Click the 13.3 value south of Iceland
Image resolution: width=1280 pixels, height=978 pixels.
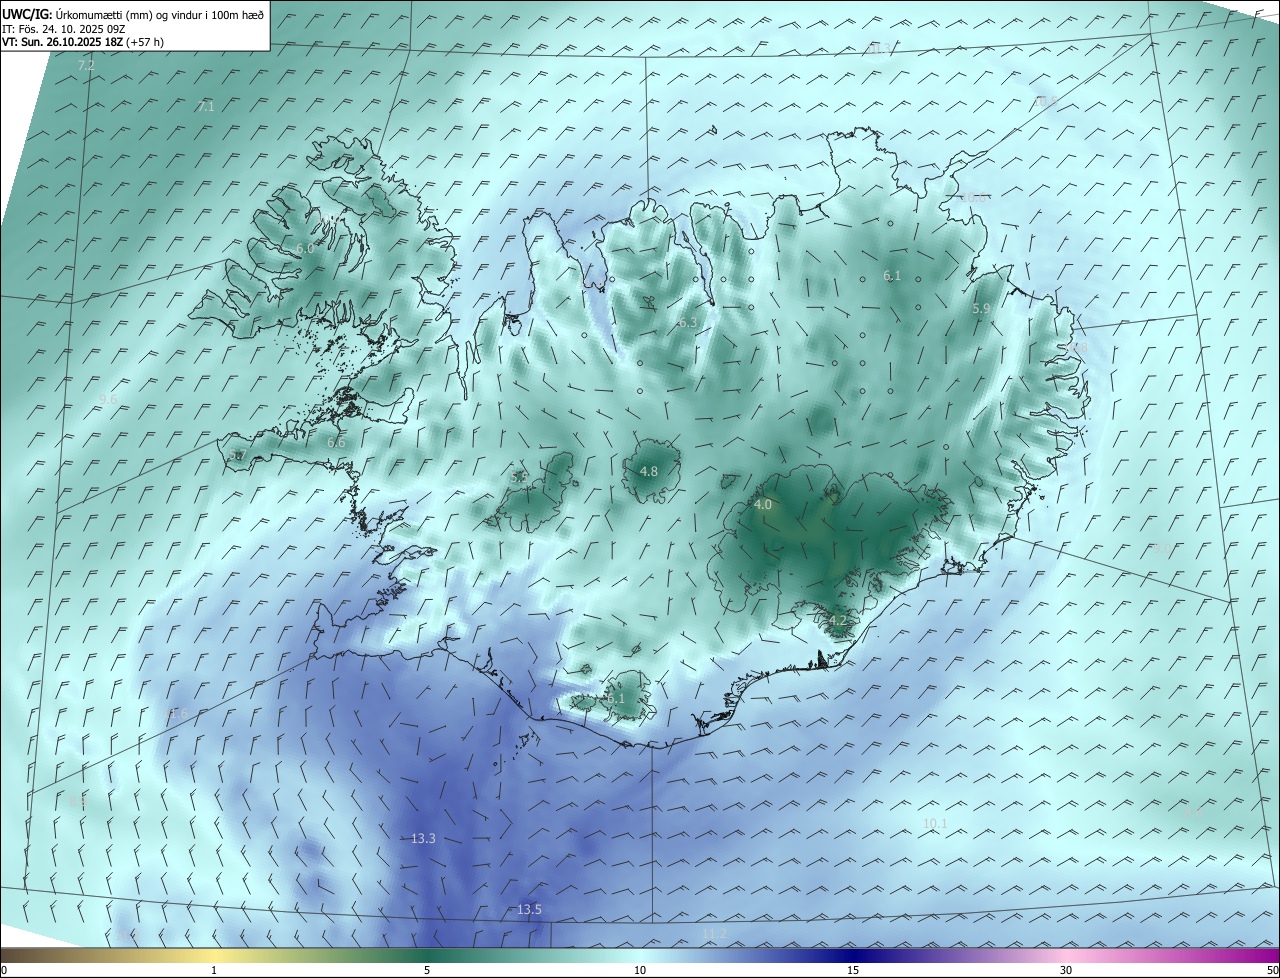(423, 838)
